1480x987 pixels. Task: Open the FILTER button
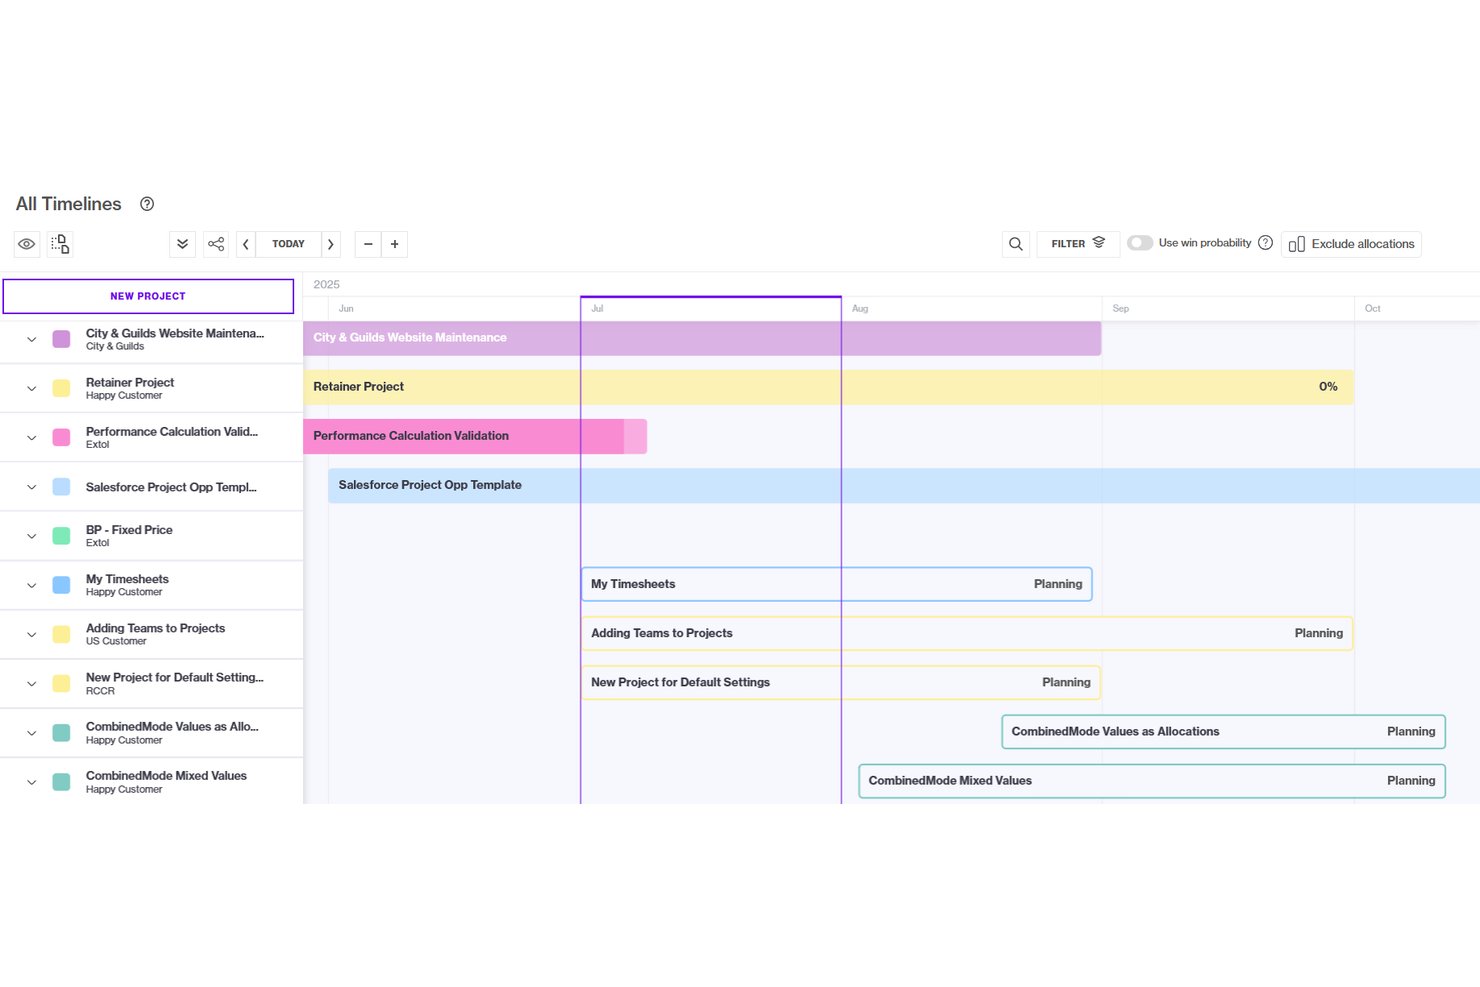tap(1078, 244)
